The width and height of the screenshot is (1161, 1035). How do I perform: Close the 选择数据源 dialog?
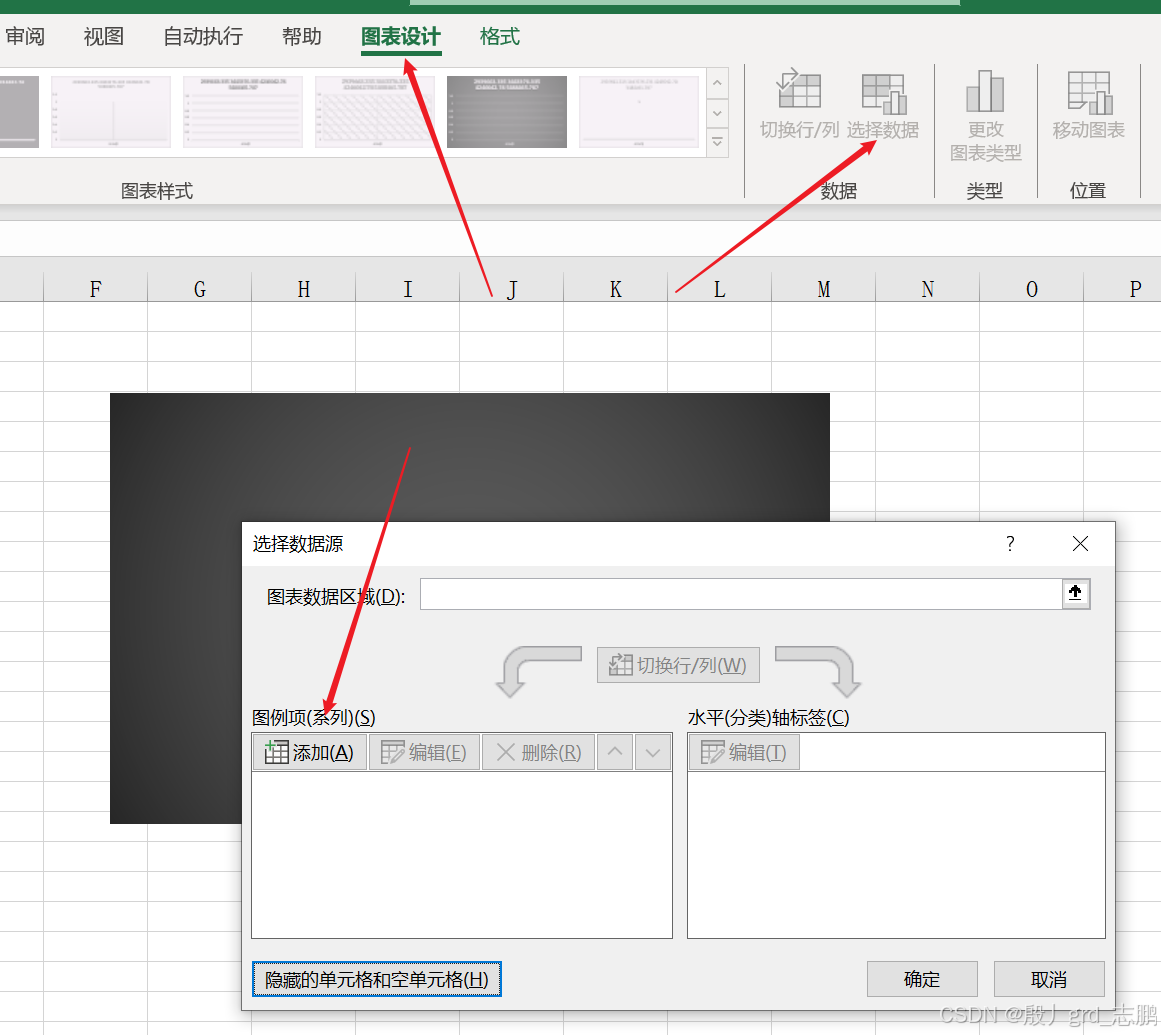[x=1080, y=544]
